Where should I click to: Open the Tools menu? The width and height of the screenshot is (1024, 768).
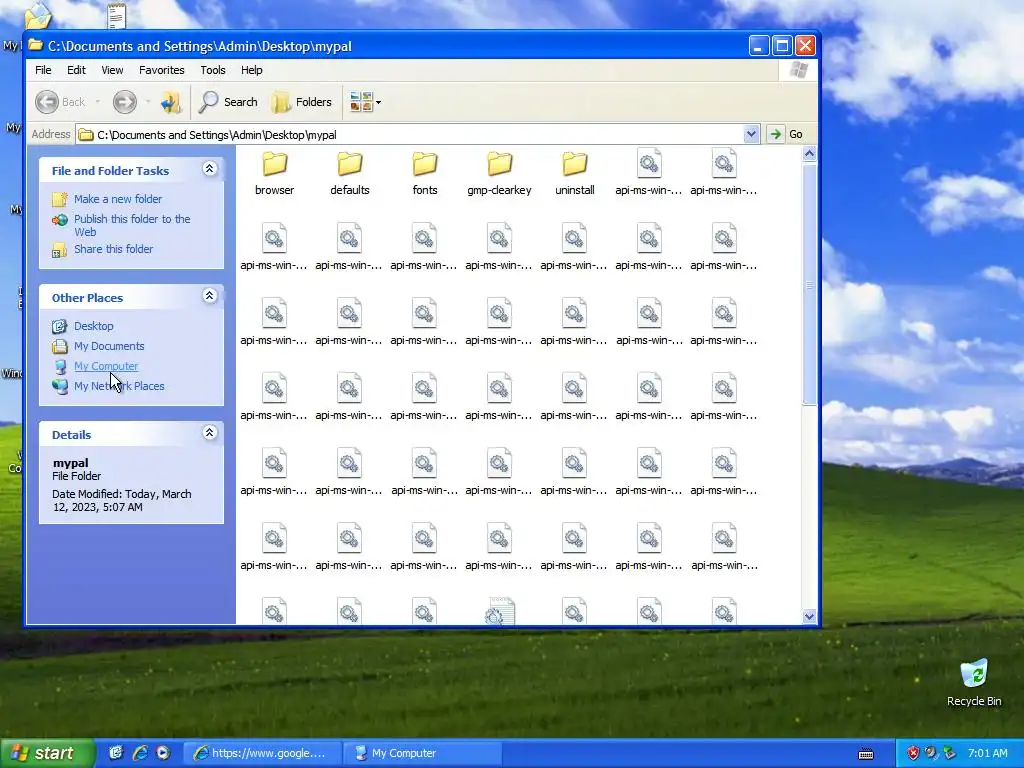[212, 70]
